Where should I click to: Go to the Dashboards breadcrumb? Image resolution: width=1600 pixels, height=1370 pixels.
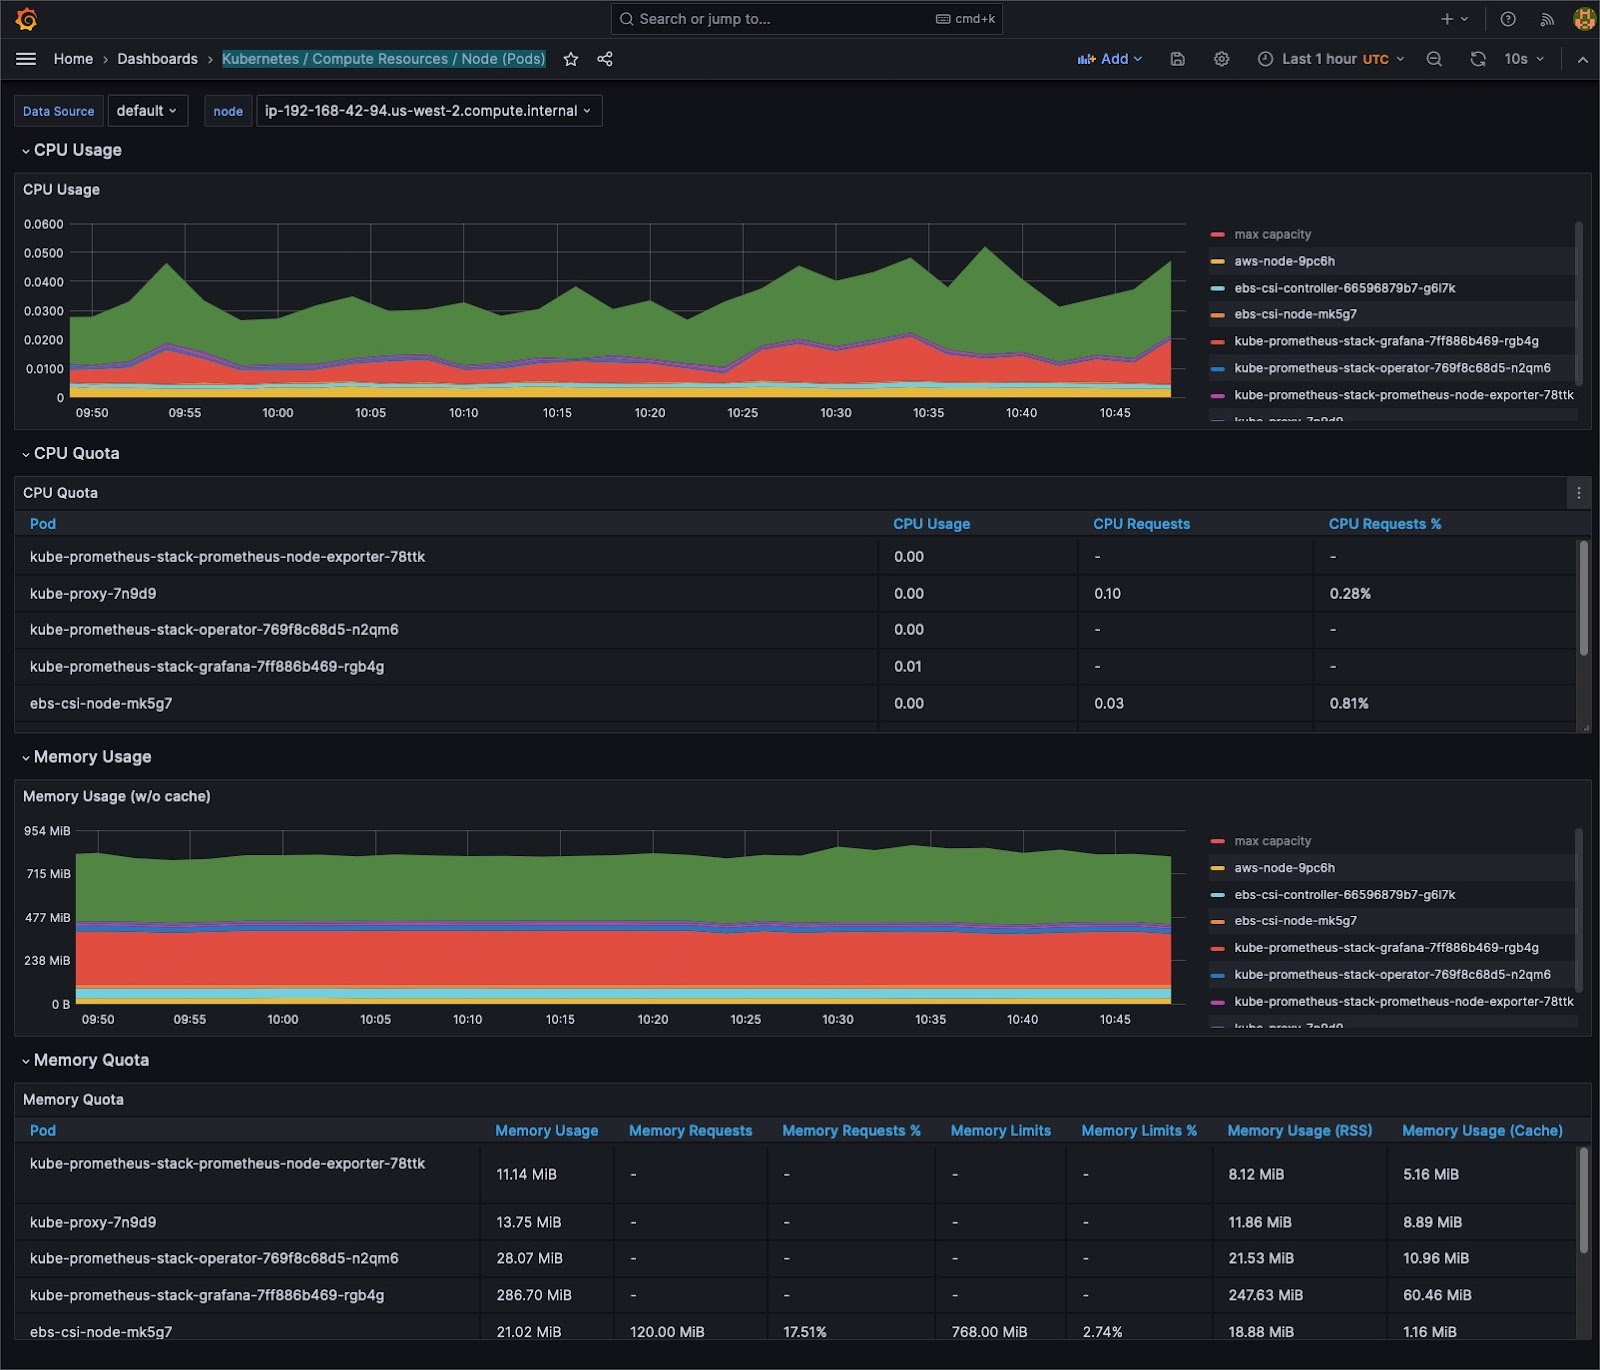157,59
